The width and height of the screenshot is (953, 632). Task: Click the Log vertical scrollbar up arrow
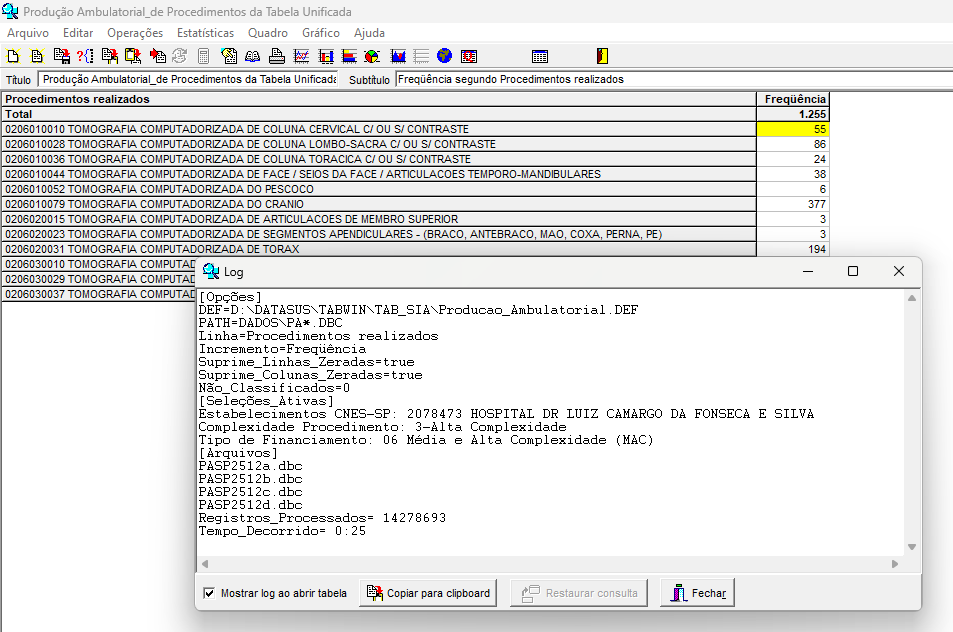912,298
